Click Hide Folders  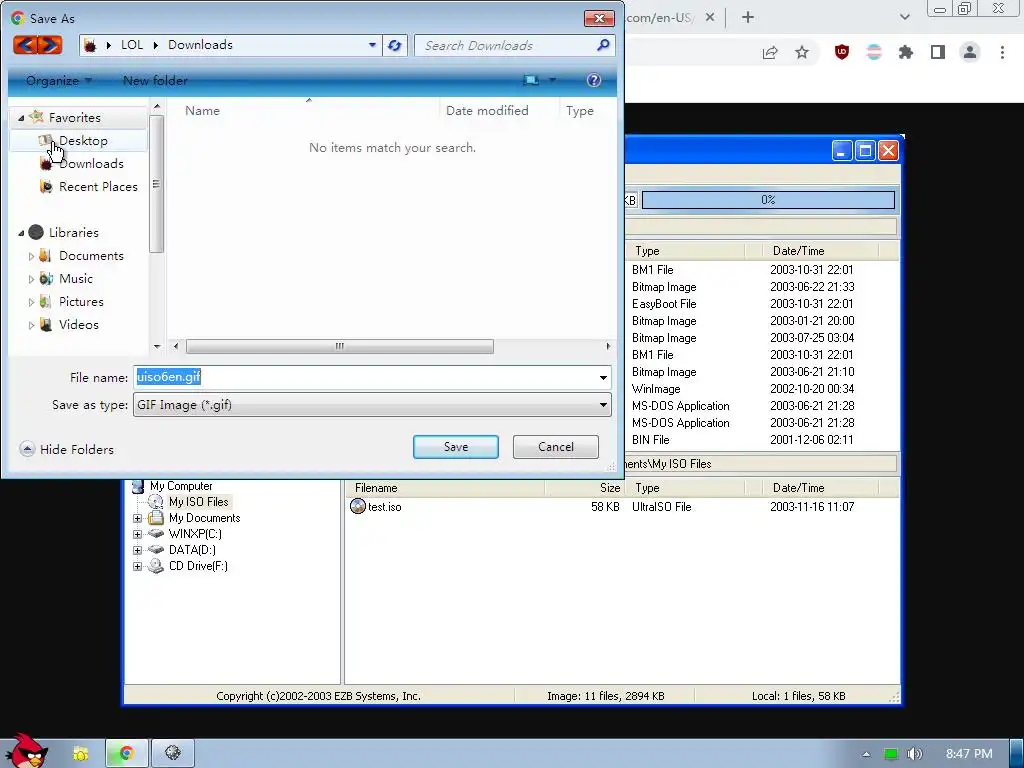67,449
